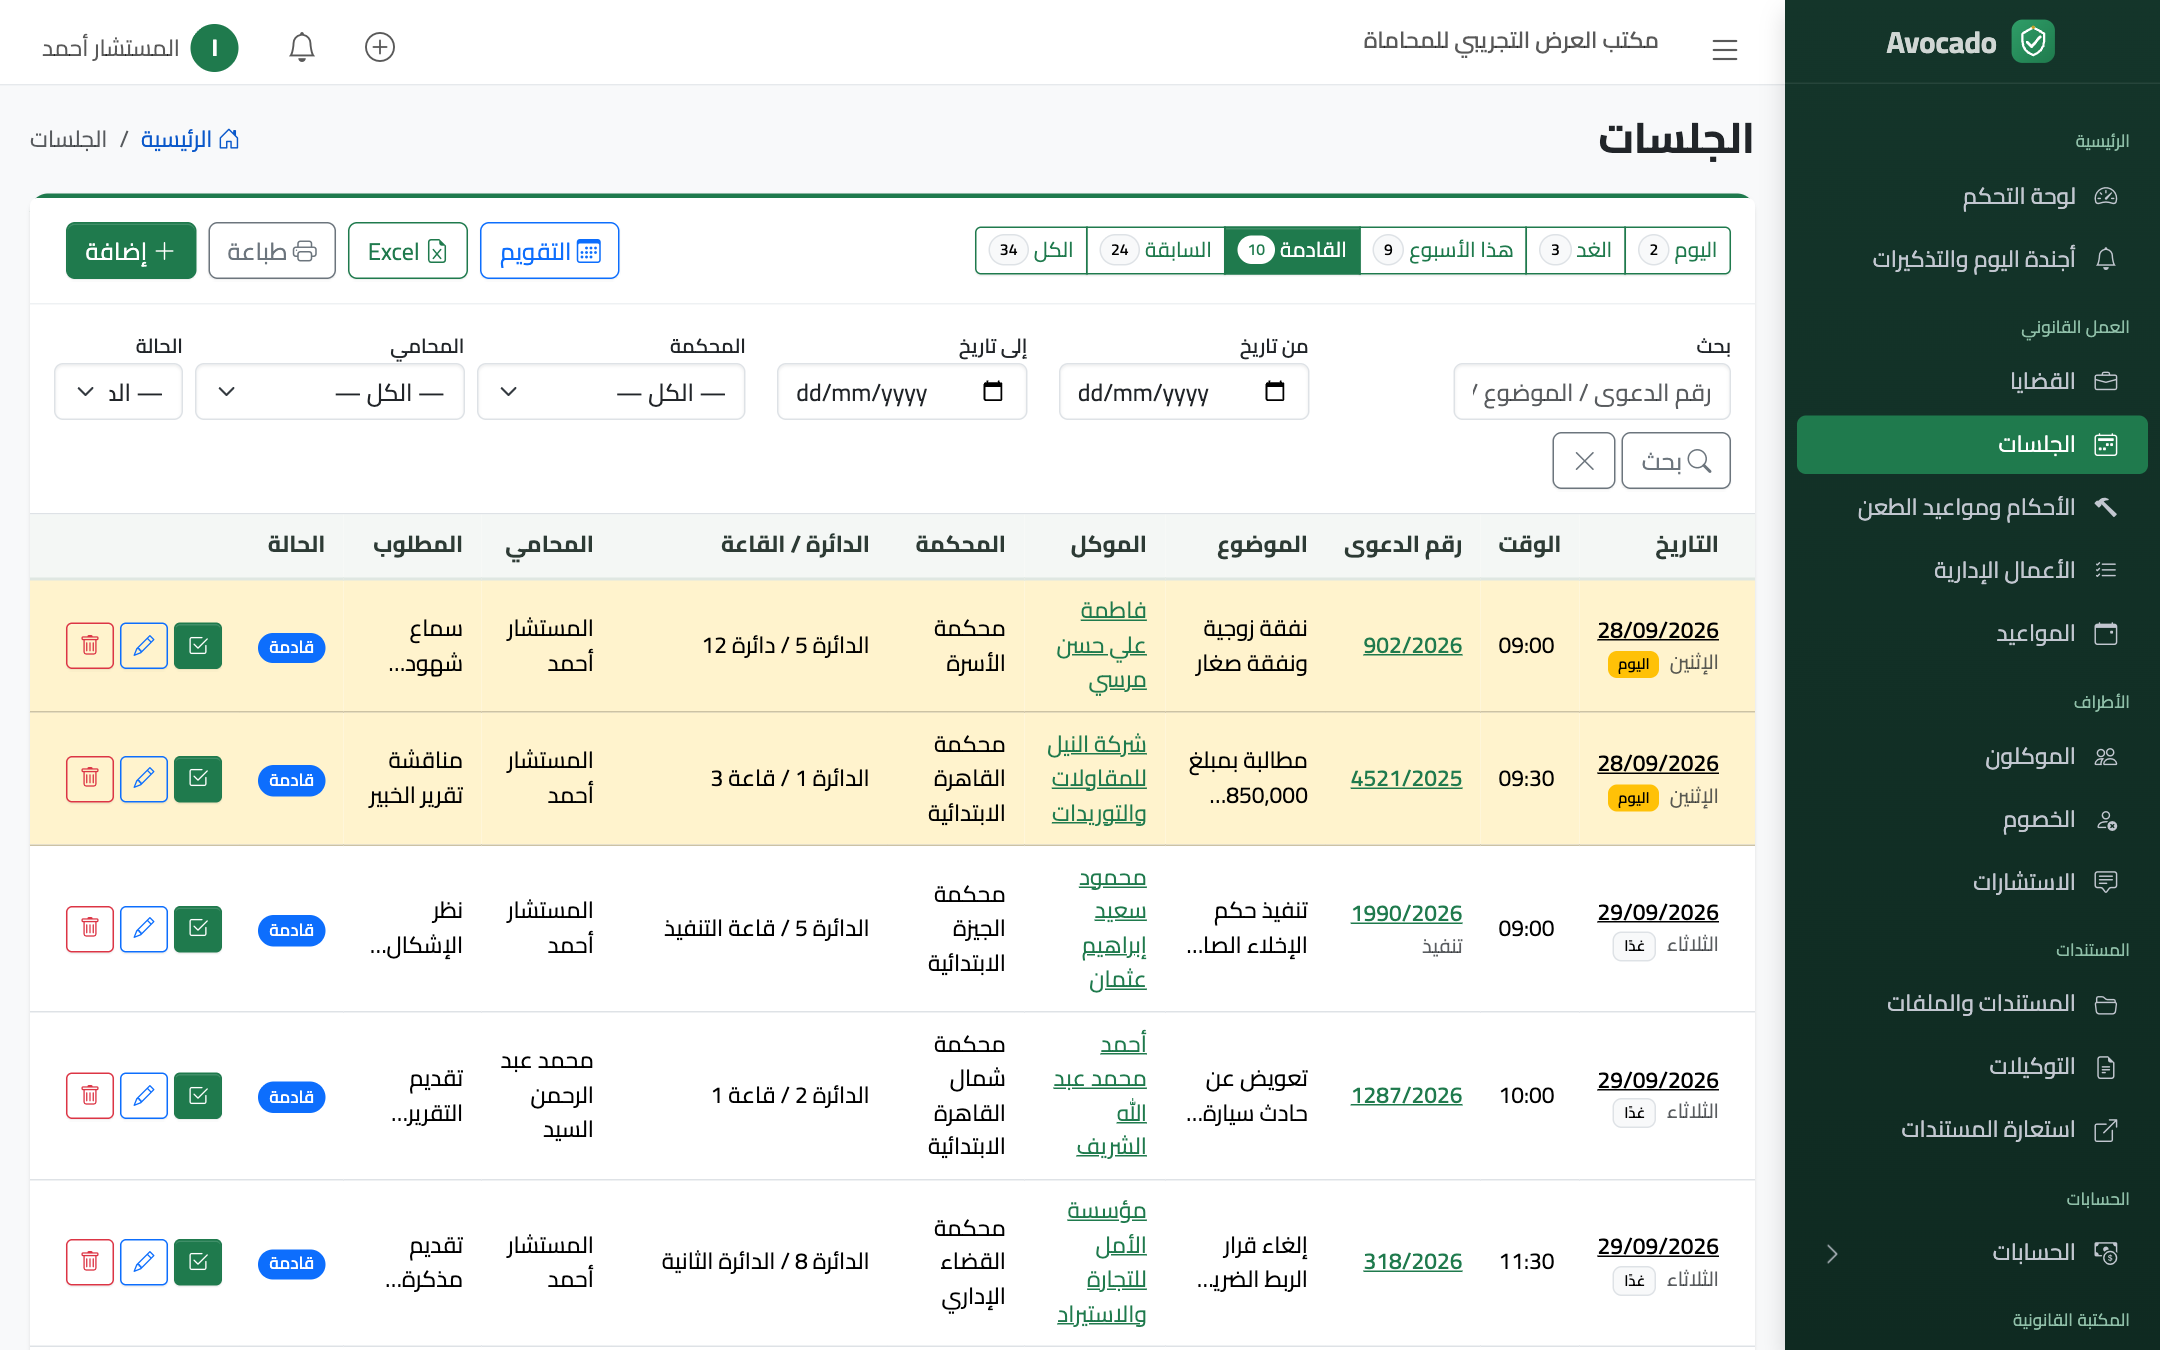This screenshot has height=1350, width=2160.
Task: Mark session 4521/2025 as completed
Action: (198, 779)
